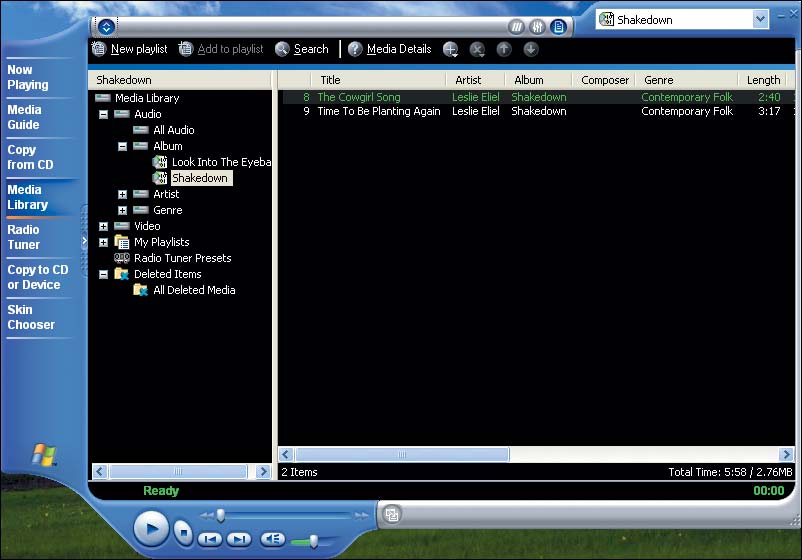This screenshot has height=560, width=802.
Task: Collapse the Album tree node
Action: [122, 147]
